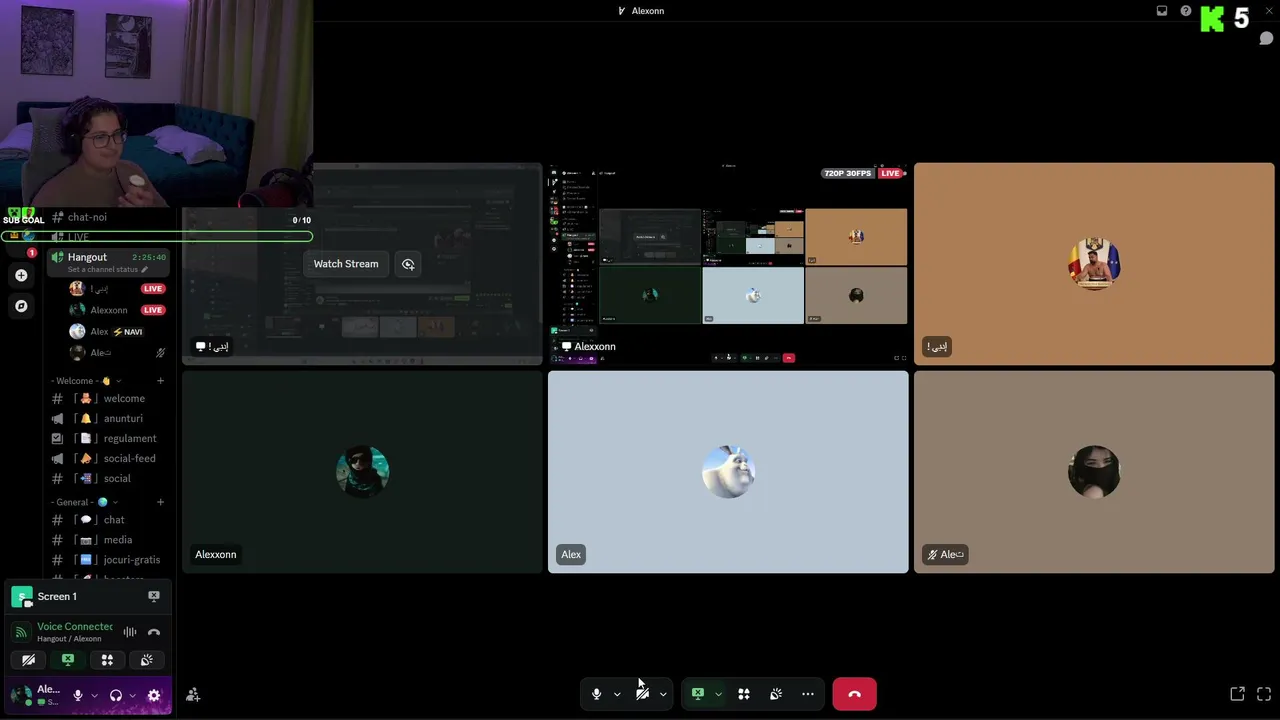
Task: Open the chat text channel
Action: [108, 520]
